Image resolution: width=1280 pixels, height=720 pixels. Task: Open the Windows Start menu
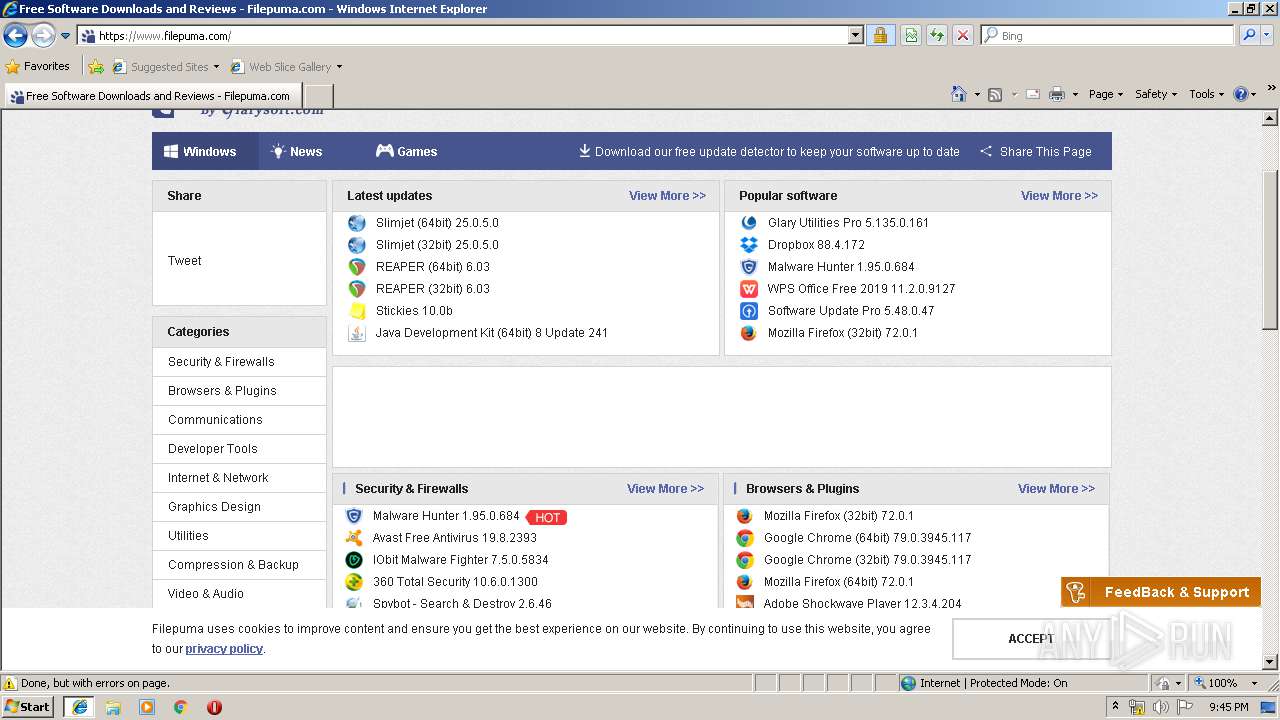coord(27,707)
